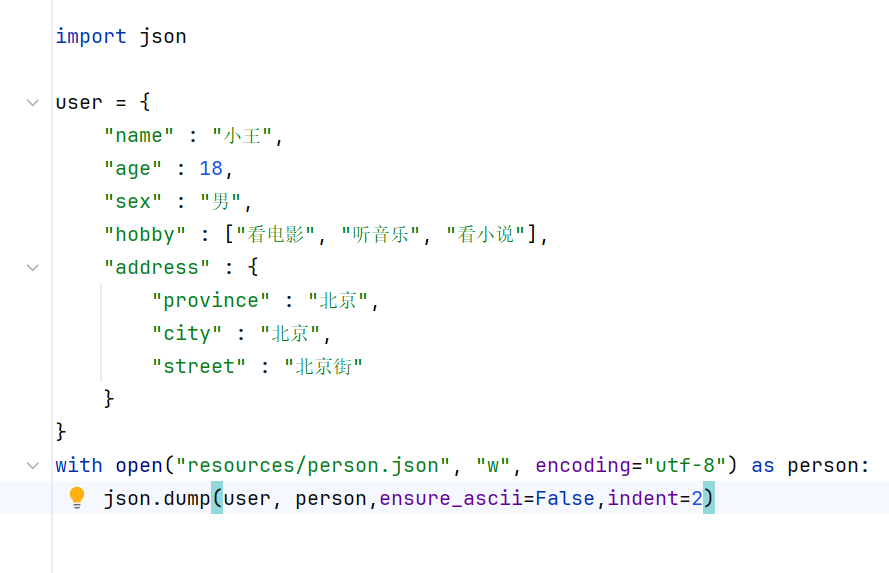The width and height of the screenshot is (889, 573).
Task: Click the "name" key string
Action: click(139, 135)
